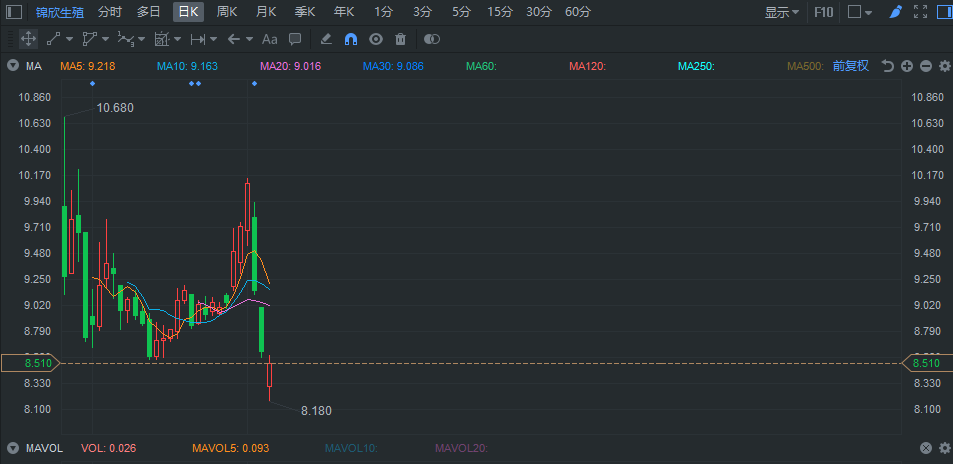The height and width of the screenshot is (464, 953).
Task: Collapse the MA indicator triangle
Action: pos(13,66)
